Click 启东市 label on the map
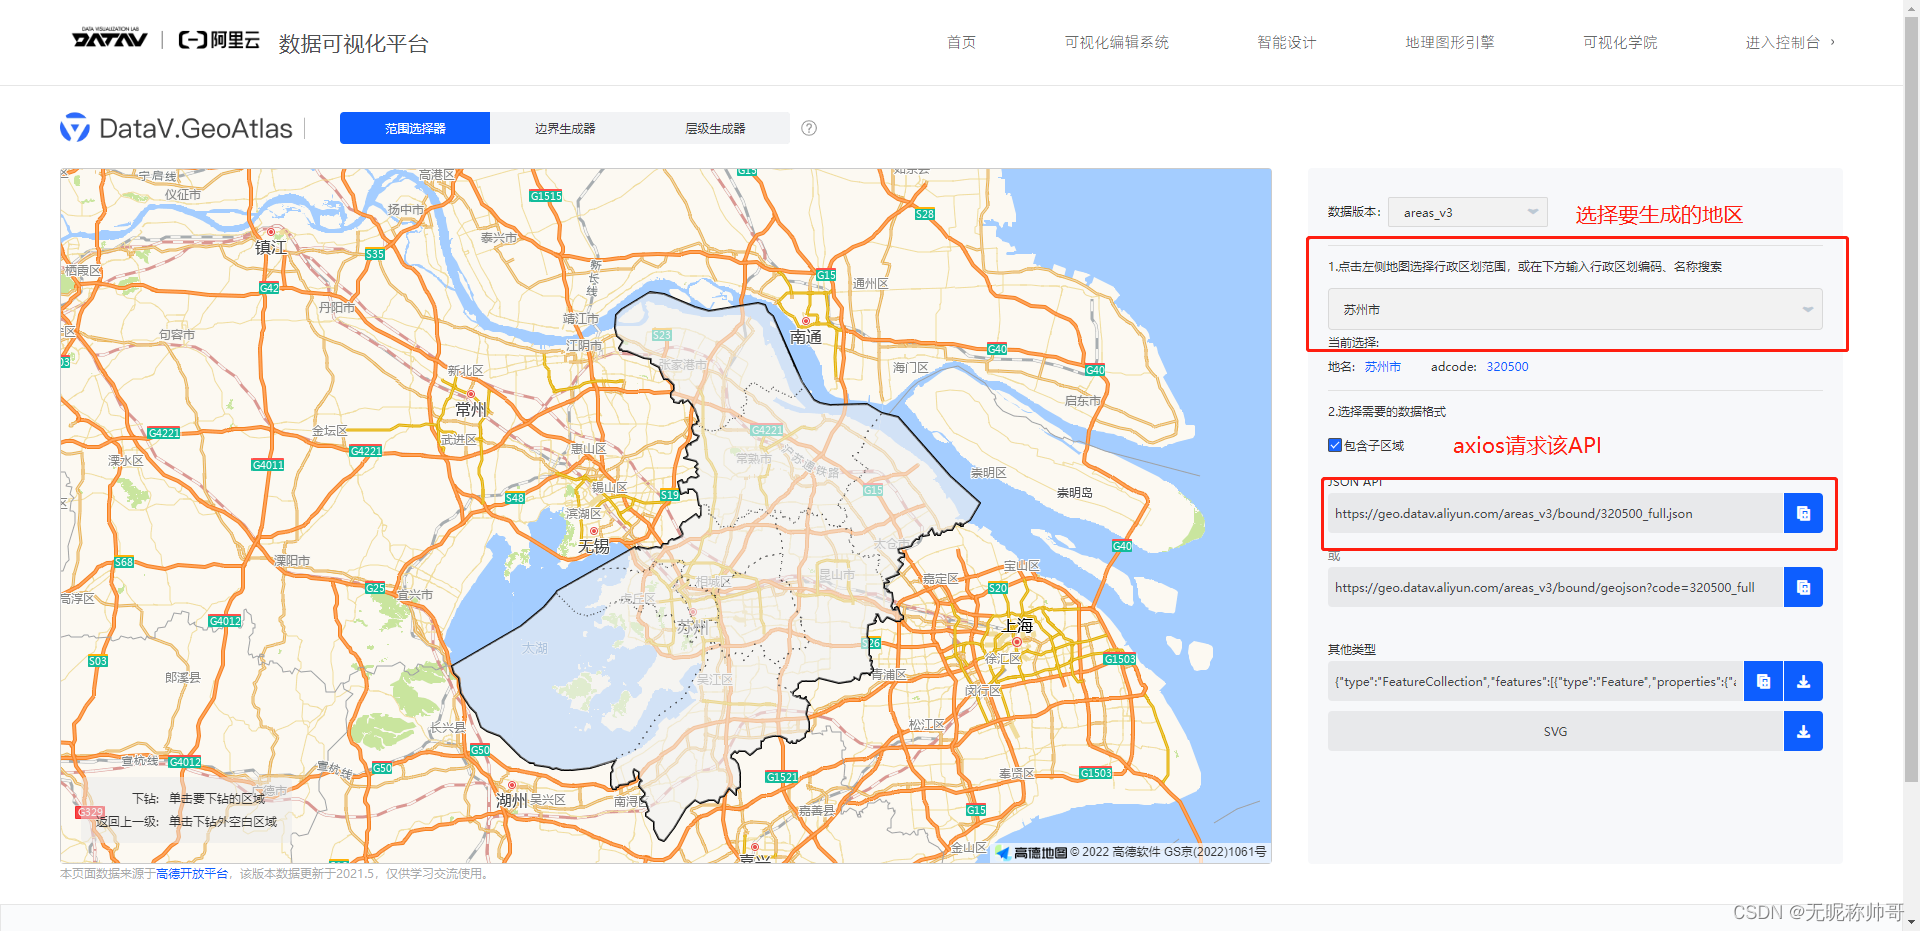 point(1082,400)
